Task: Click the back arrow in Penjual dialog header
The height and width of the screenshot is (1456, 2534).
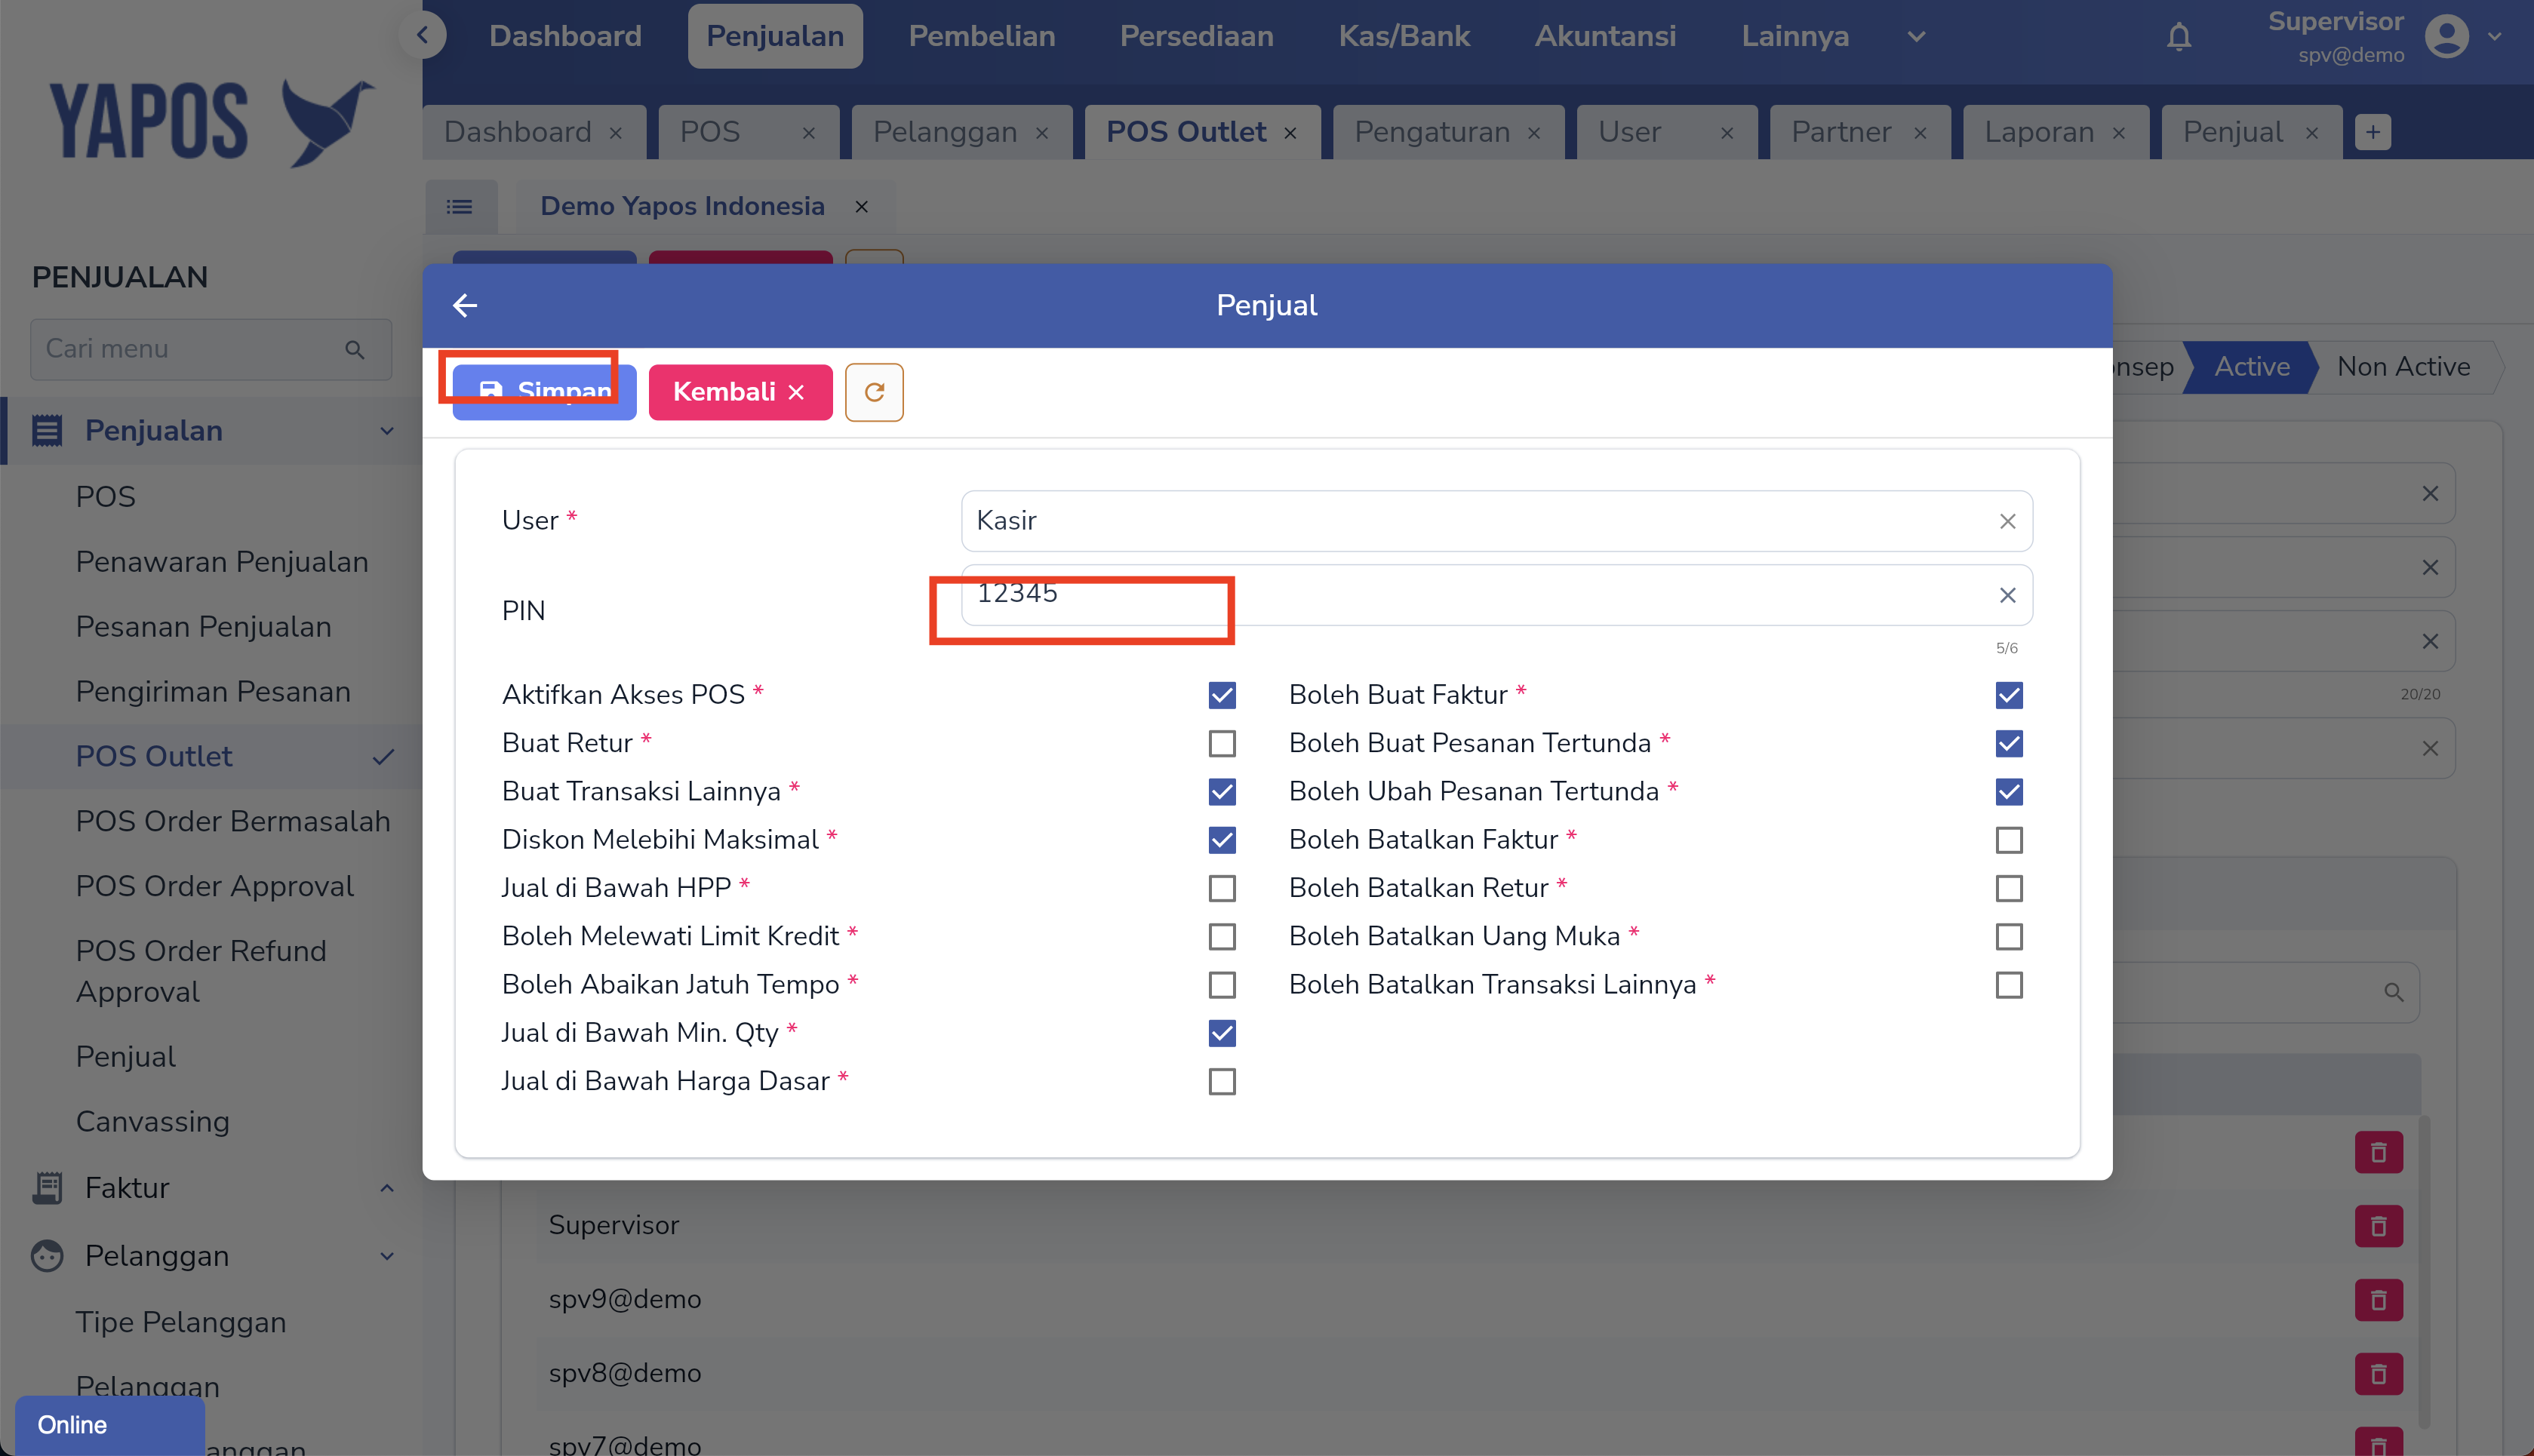Action: click(465, 305)
